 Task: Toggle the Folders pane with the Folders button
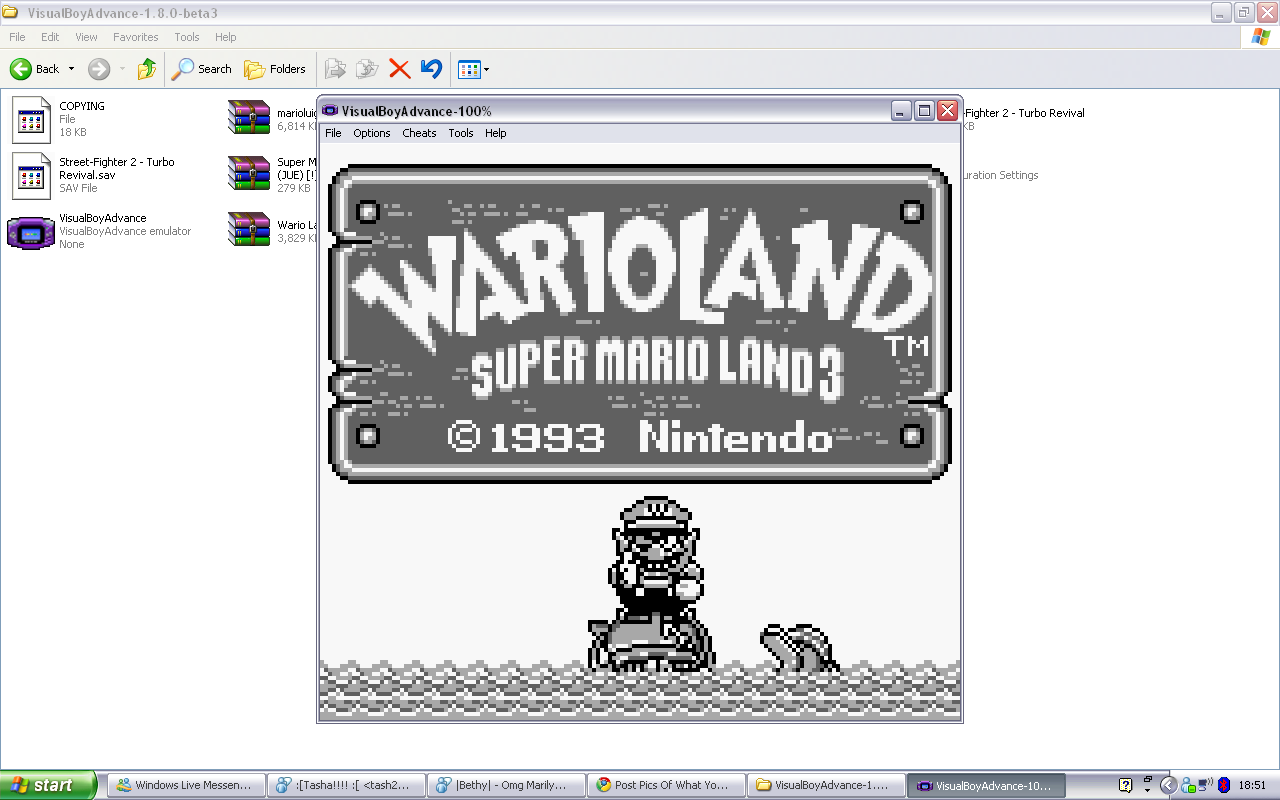[276, 69]
